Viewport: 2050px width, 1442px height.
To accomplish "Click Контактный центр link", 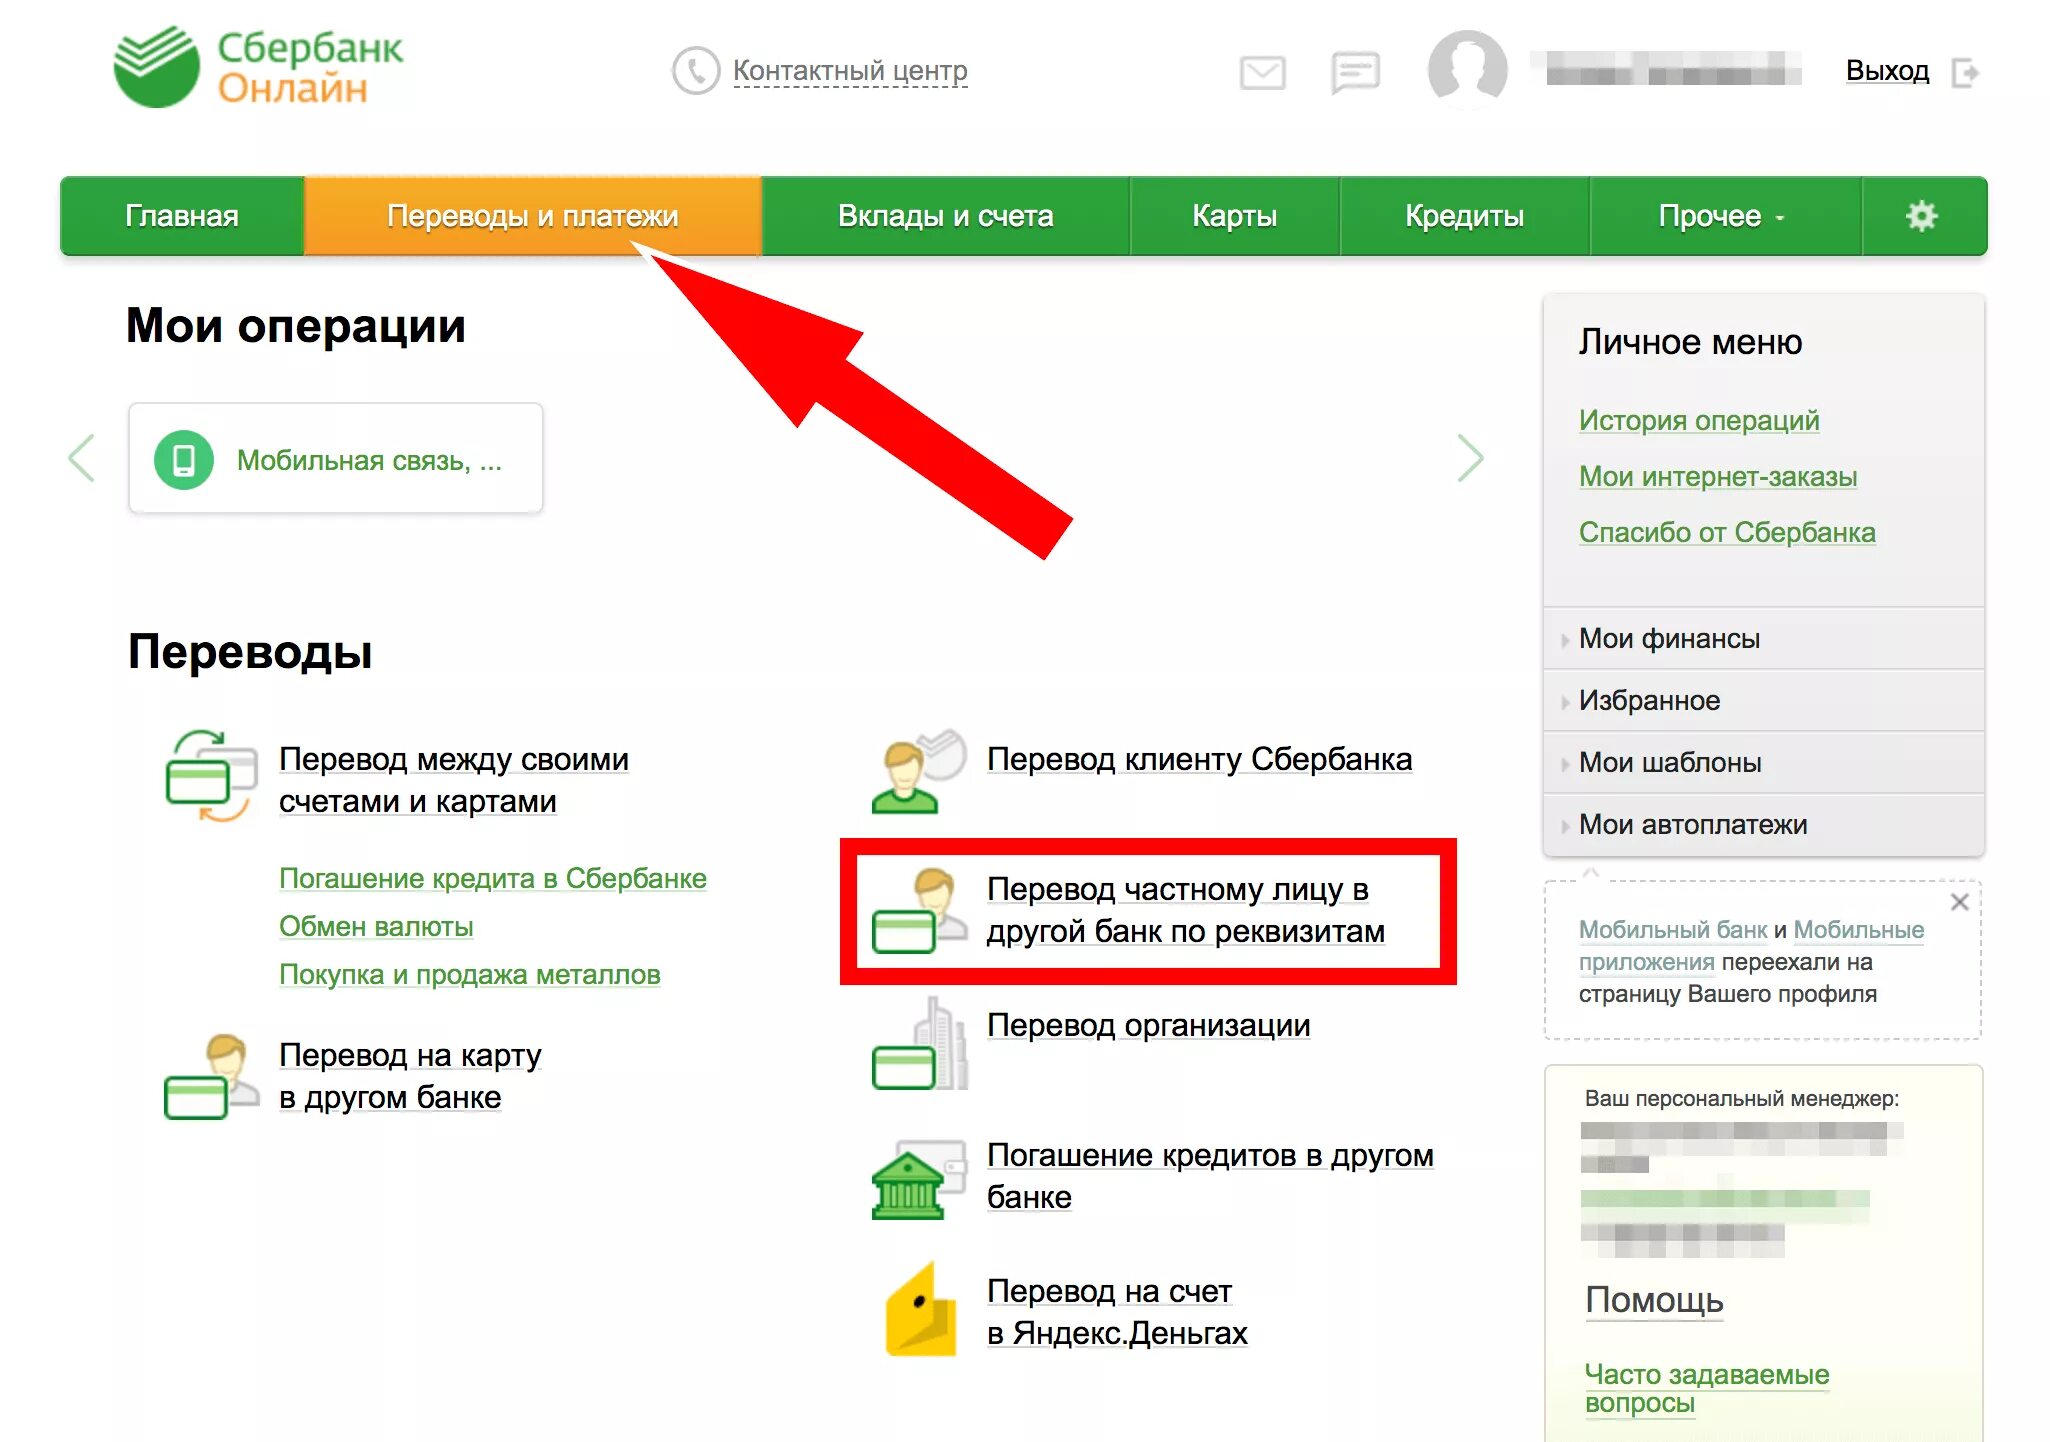I will click(850, 71).
